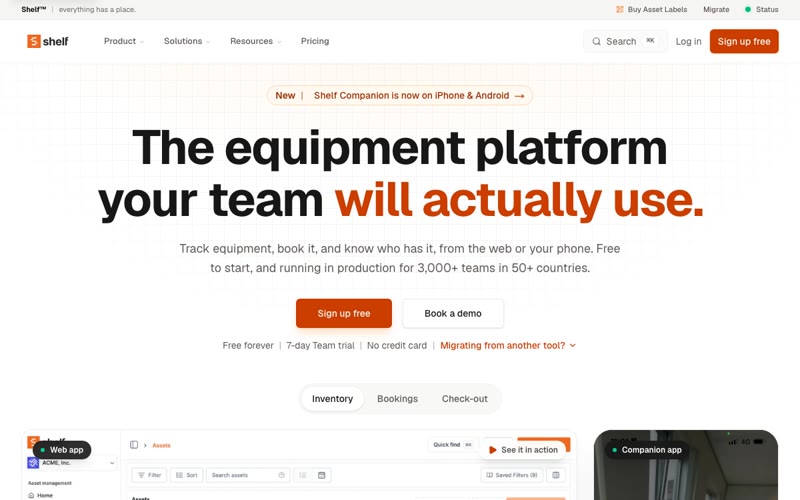Click the sidebar toggle icon beside Assets breadcrumb
The width and height of the screenshot is (800, 500).
point(134,445)
